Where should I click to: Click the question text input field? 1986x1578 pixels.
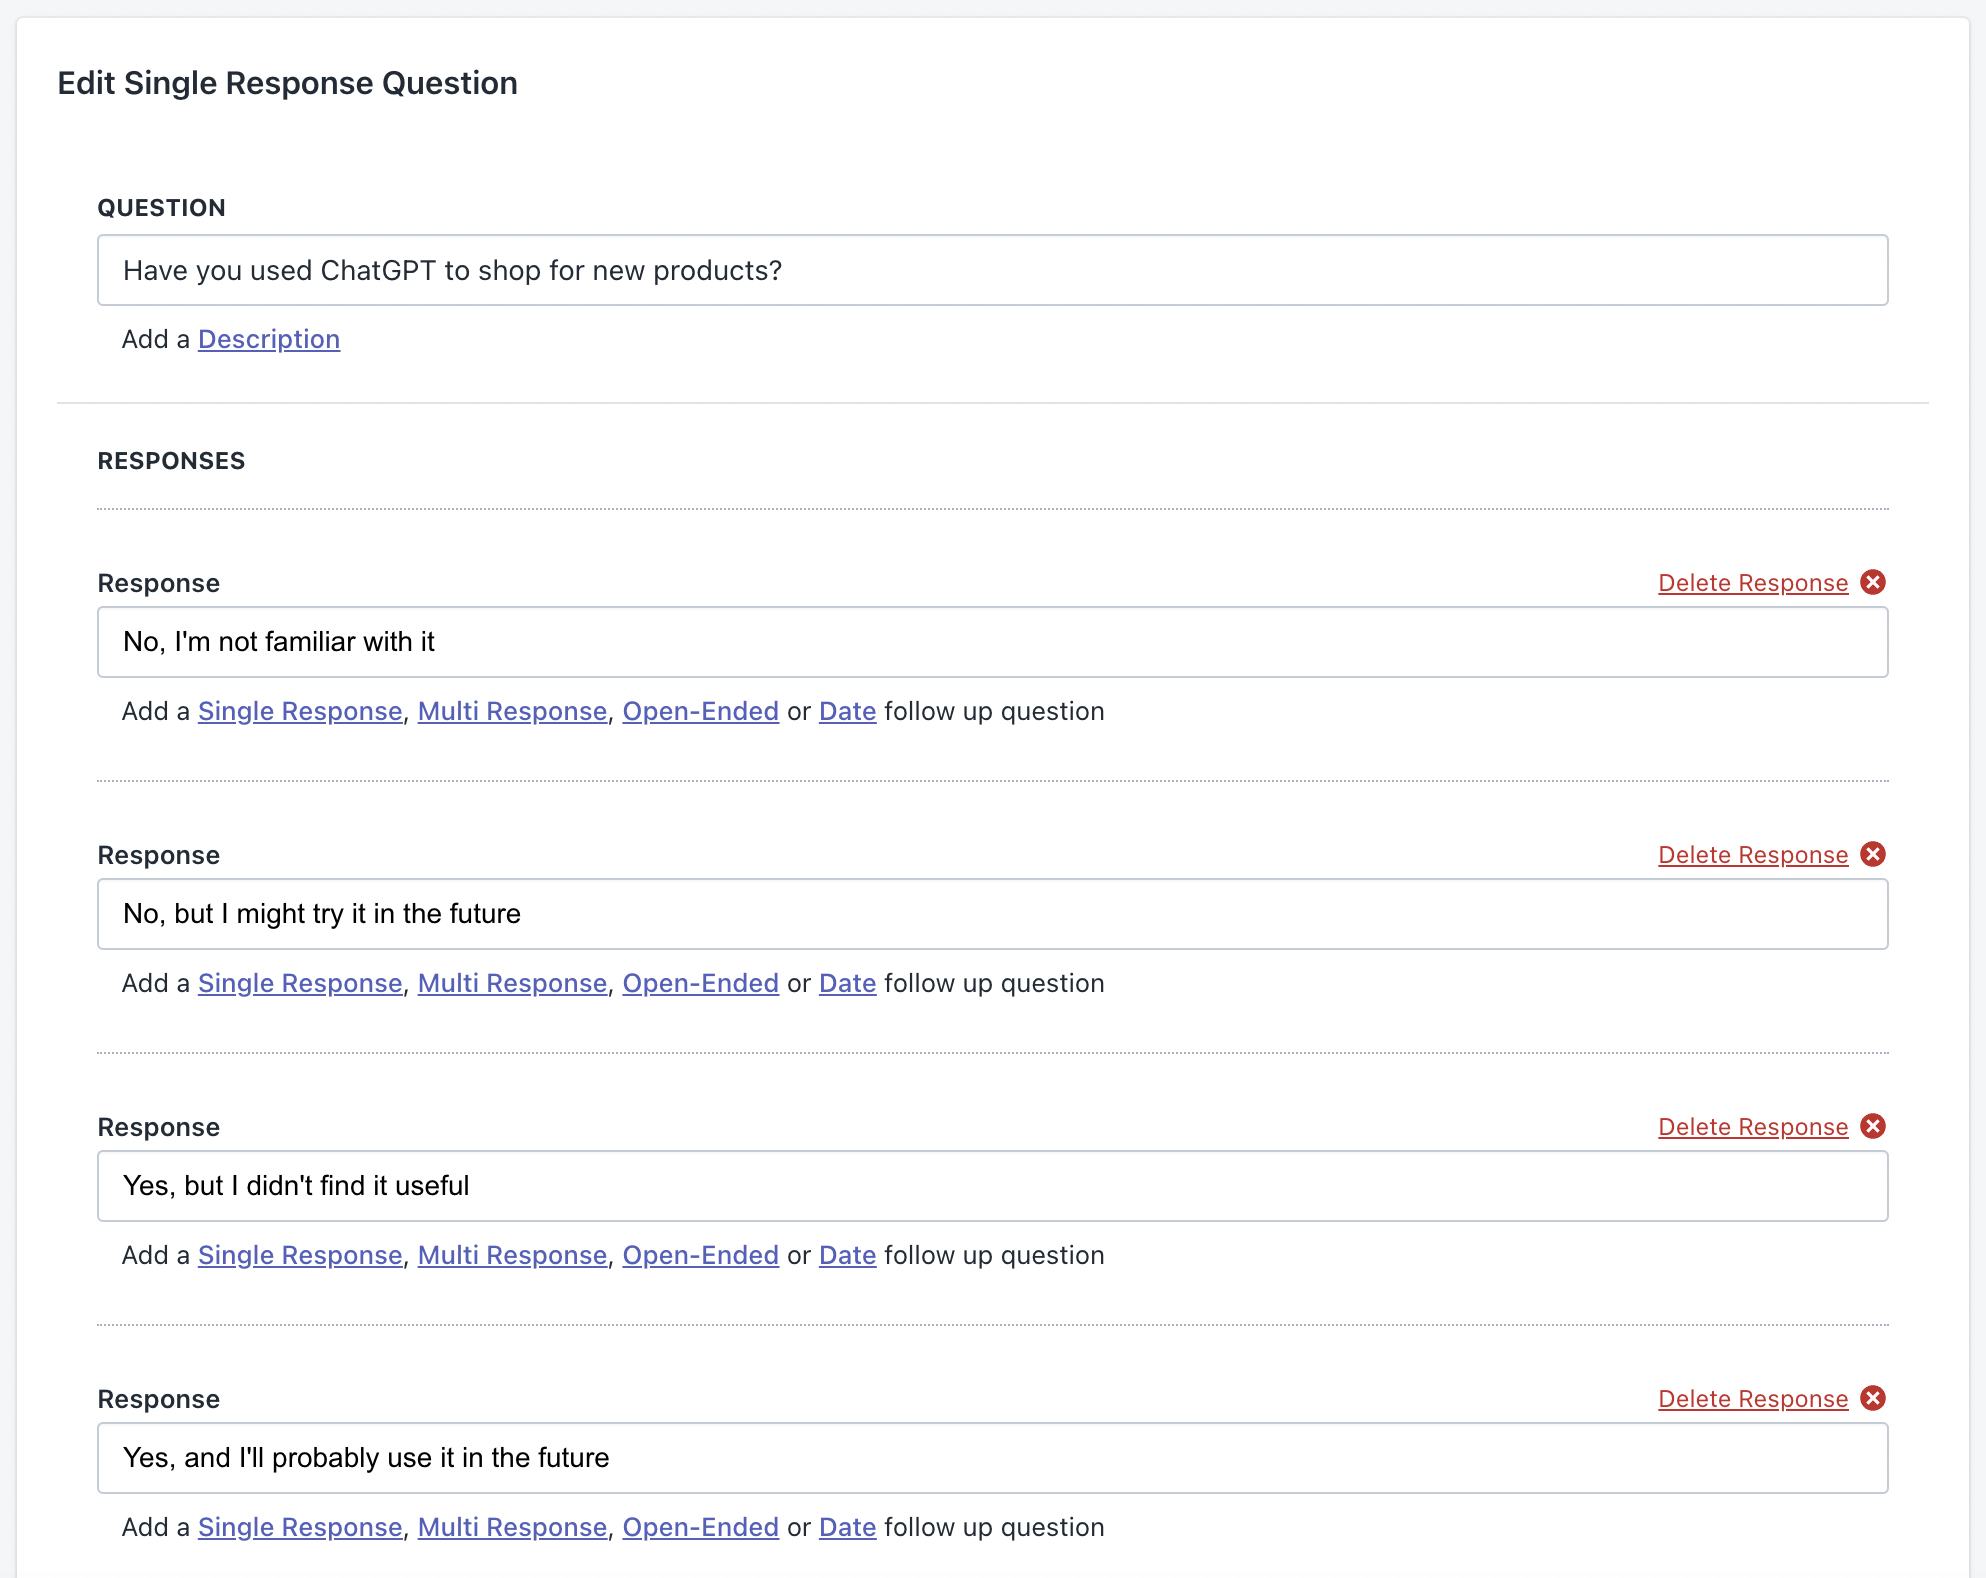tap(992, 270)
